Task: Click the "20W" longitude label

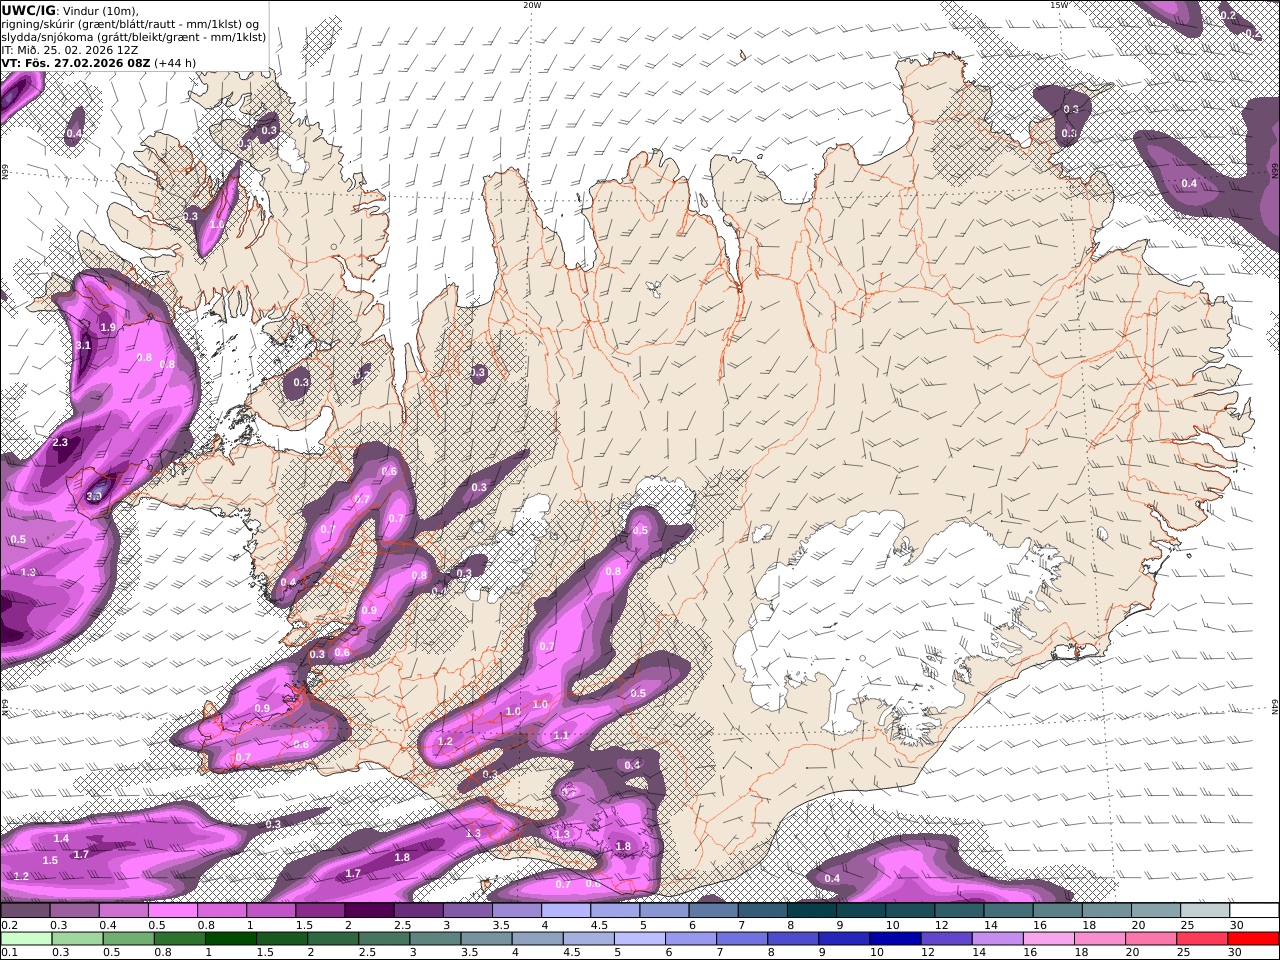Action: point(532,5)
